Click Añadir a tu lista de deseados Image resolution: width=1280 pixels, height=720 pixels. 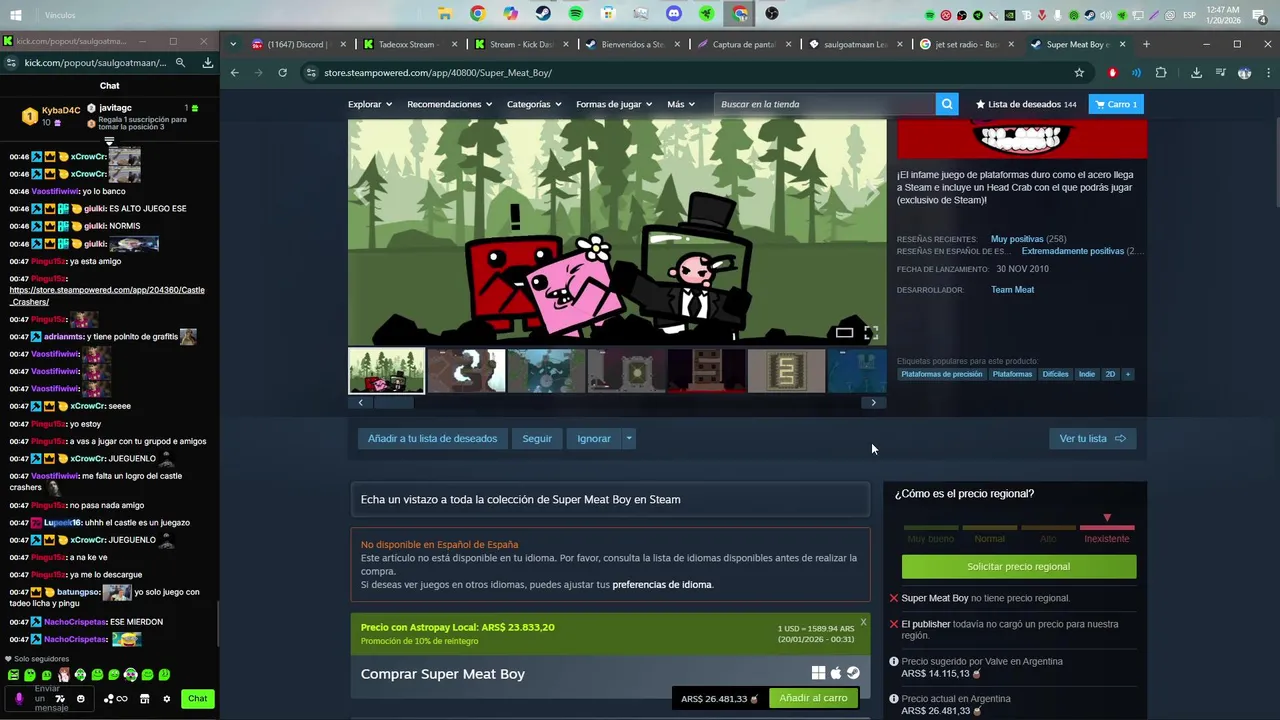pos(432,439)
